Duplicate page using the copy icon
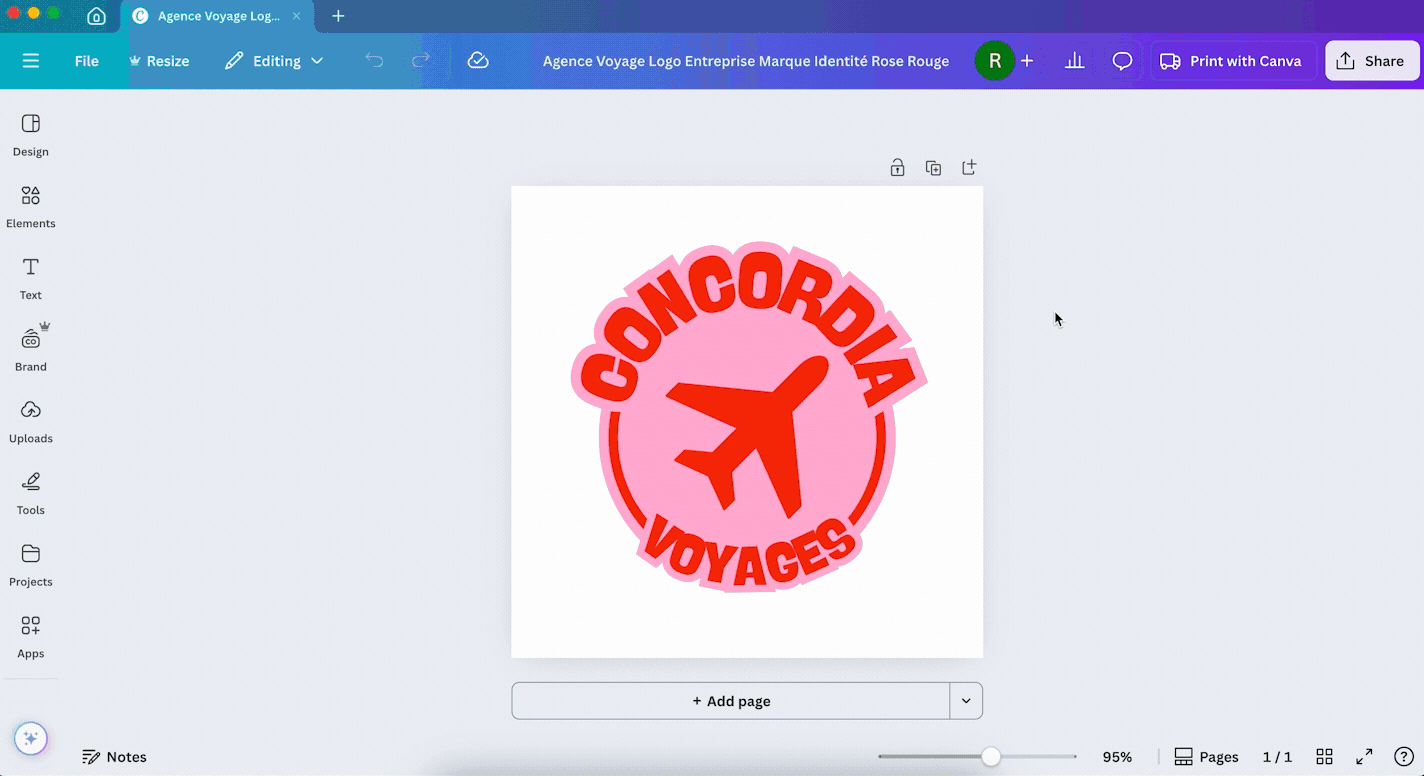 click(933, 168)
